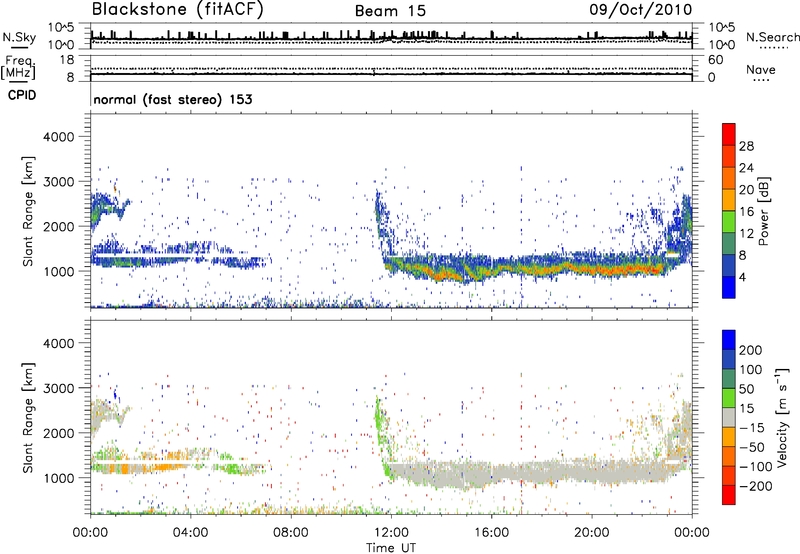
Task: Click the 'Velocity [m s-1]' label
Action: tap(781, 417)
